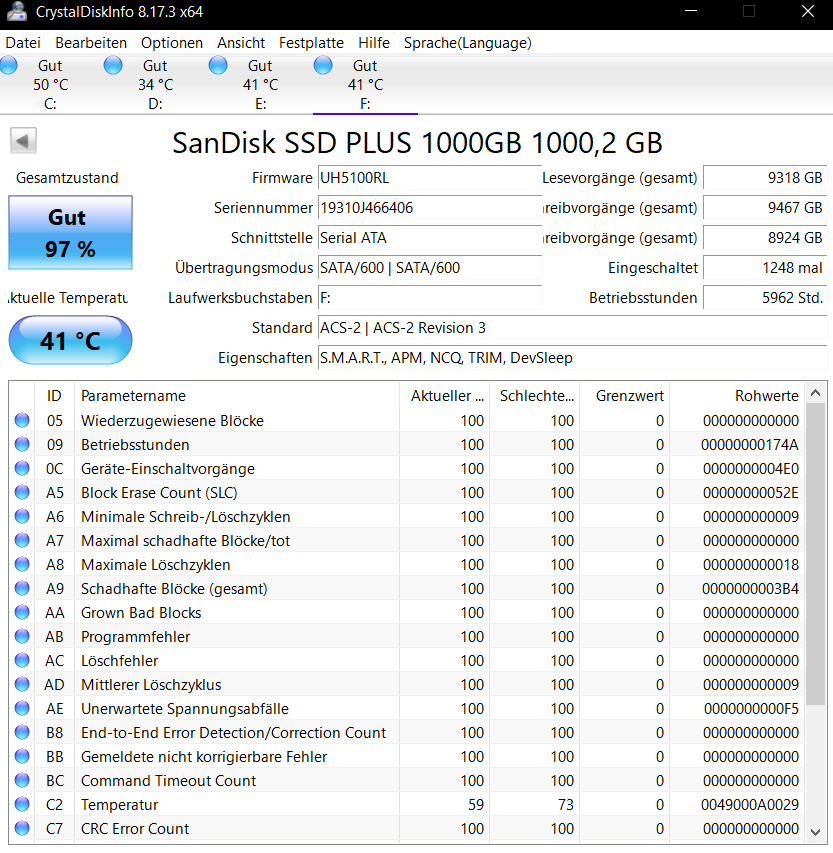Click status orb for Command Timeout Count
This screenshot has width=833, height=853.
click(x=22, y=780)
